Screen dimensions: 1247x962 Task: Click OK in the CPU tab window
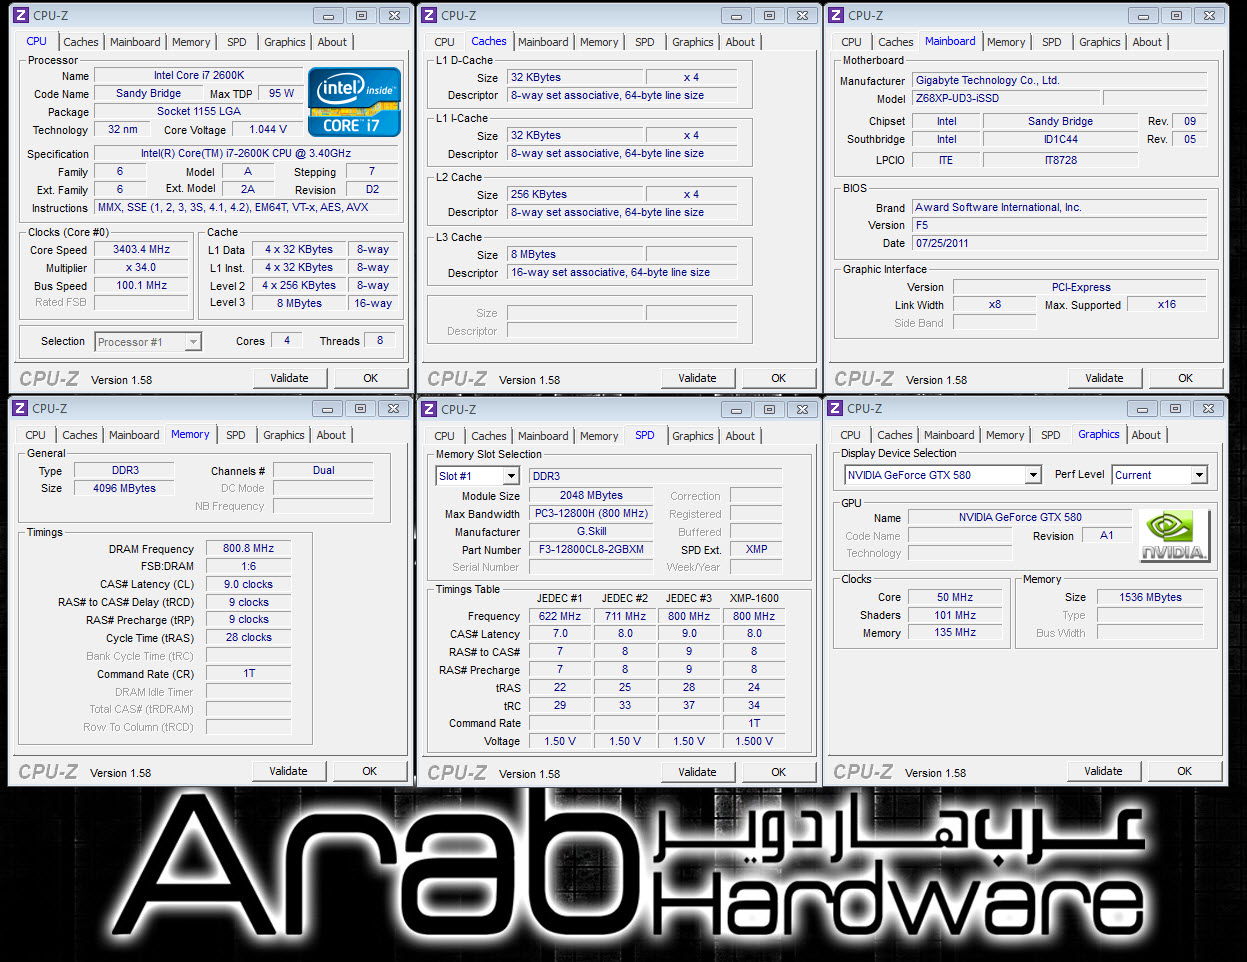pos(371,378)
